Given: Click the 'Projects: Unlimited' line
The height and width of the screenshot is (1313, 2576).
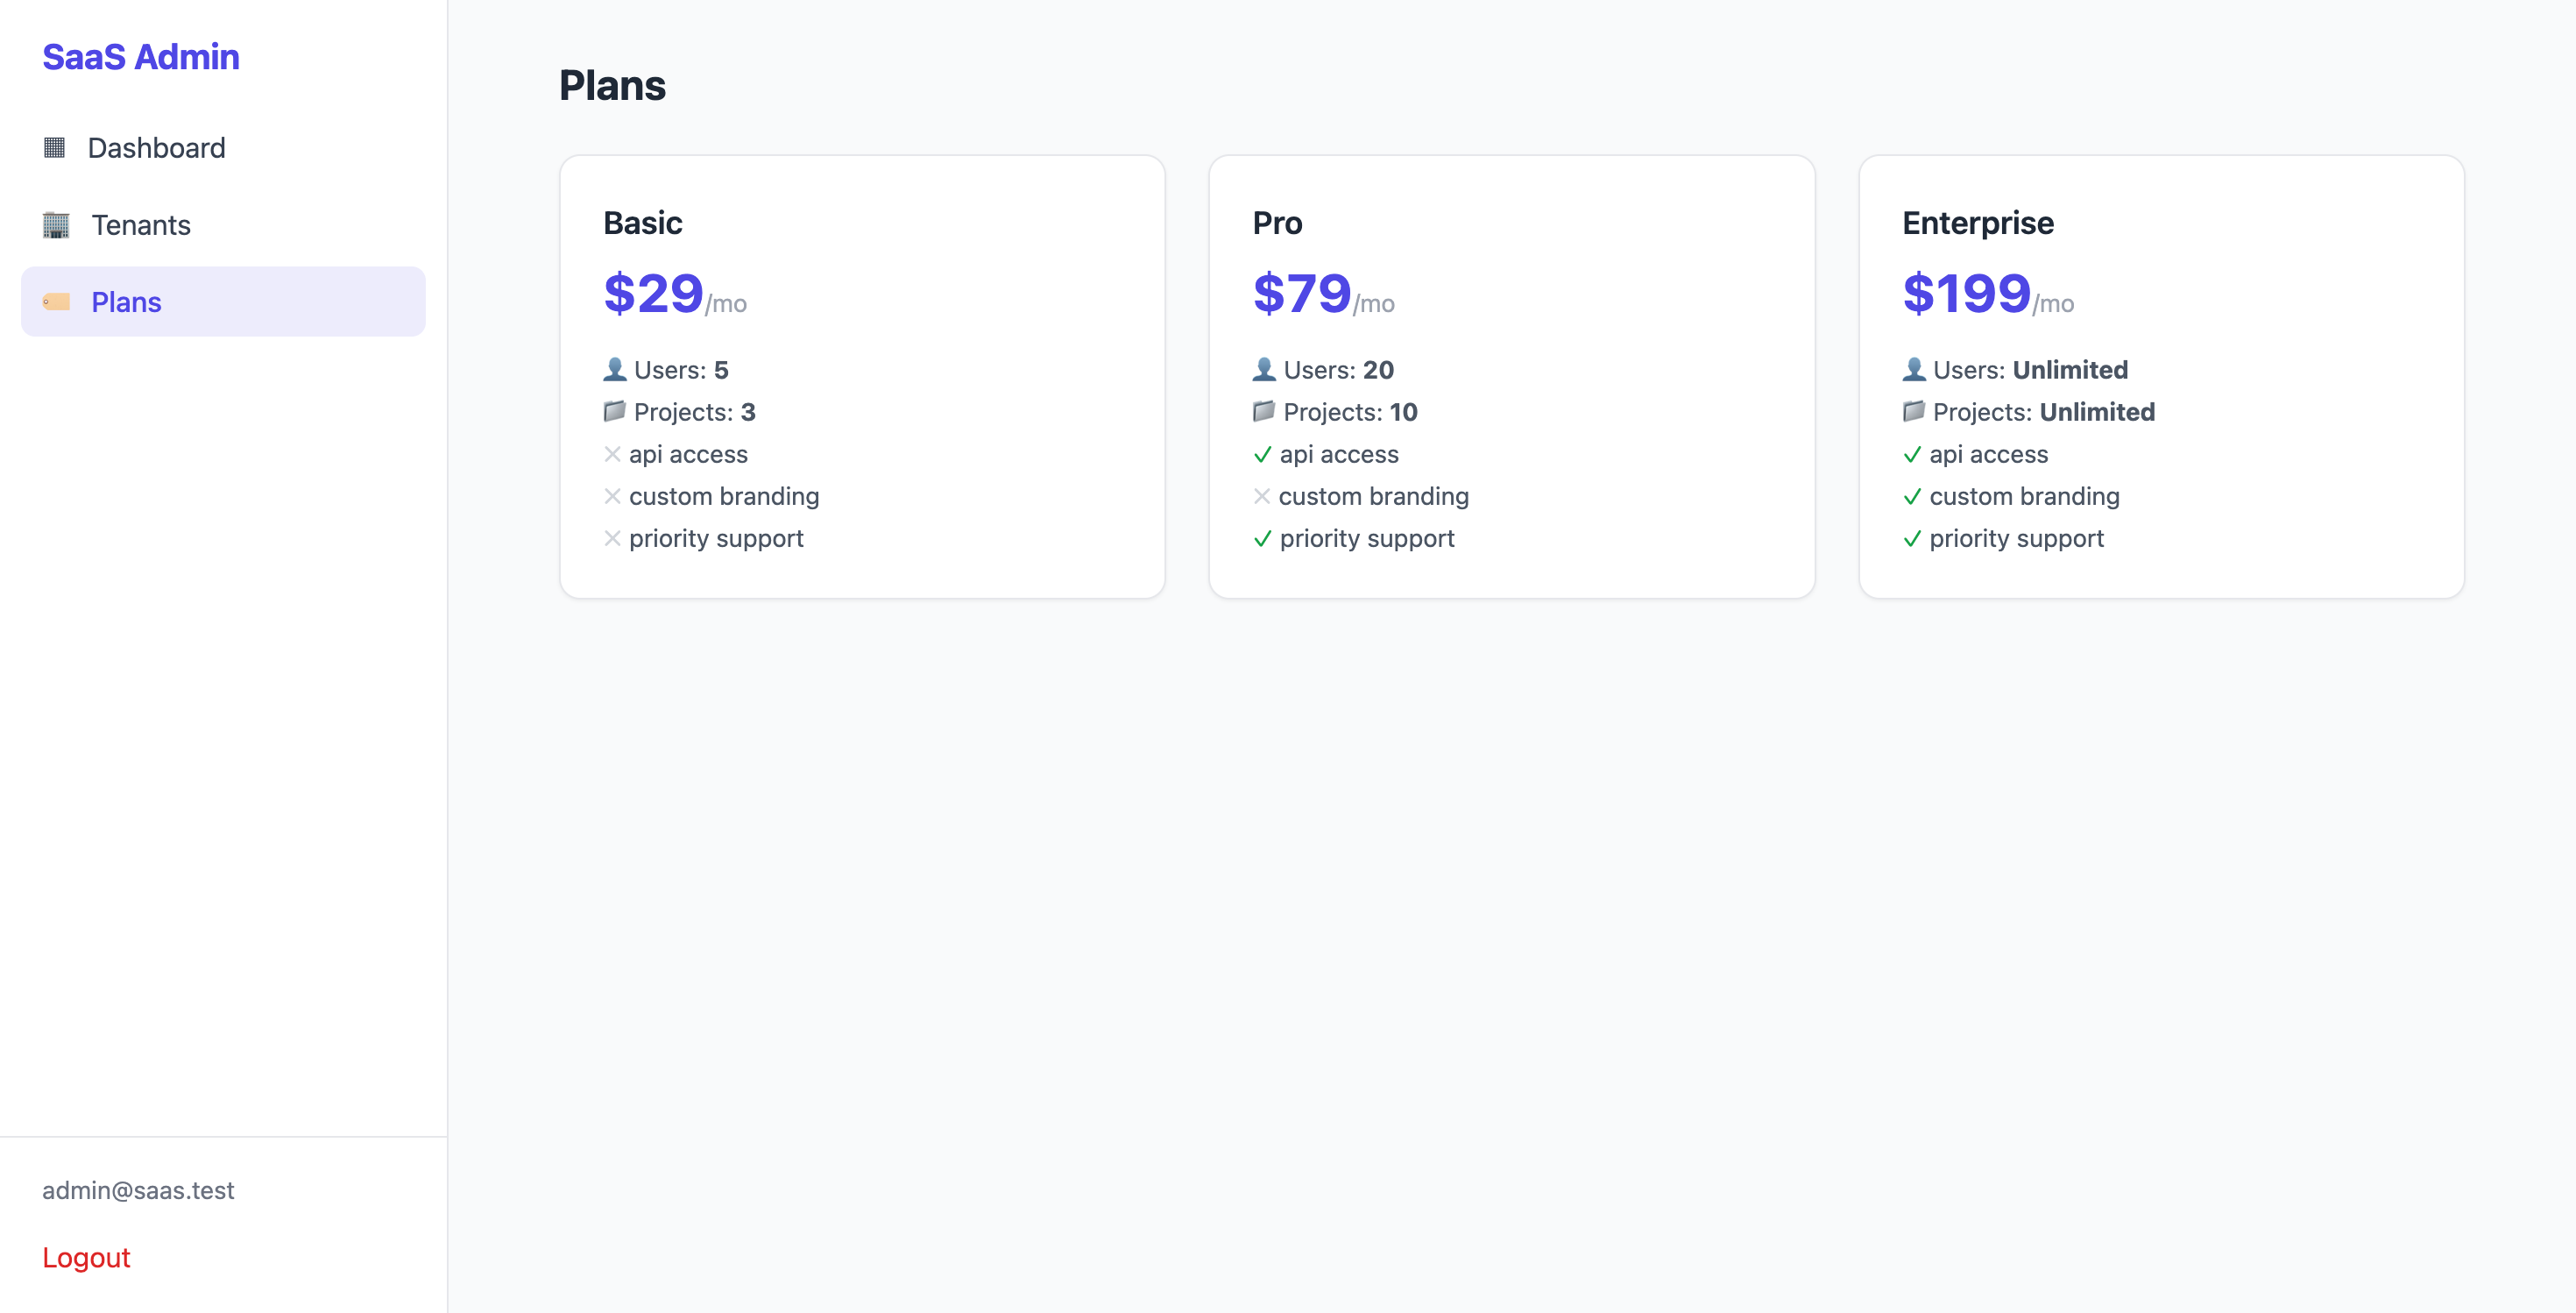Looking at the screenshot, I should tap(2029, 412).
